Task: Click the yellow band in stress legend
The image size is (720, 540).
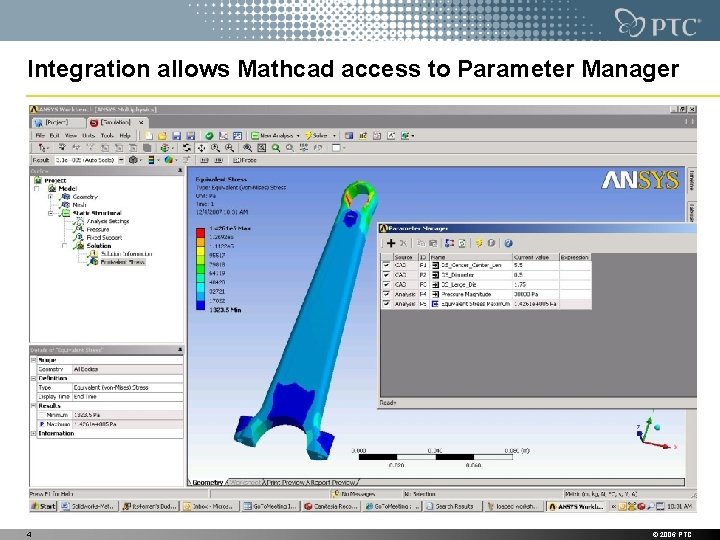Action: click(x=201, y=251)
